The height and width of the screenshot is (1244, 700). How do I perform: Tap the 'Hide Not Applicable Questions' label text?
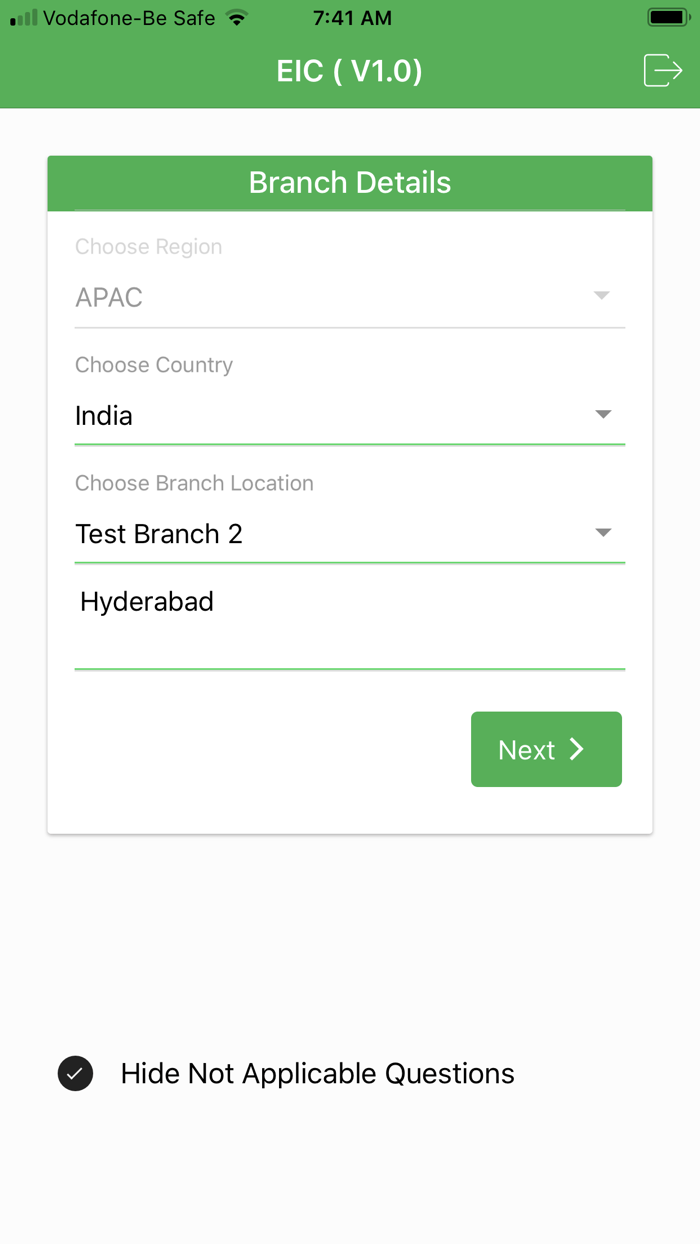click(317, 1073)
